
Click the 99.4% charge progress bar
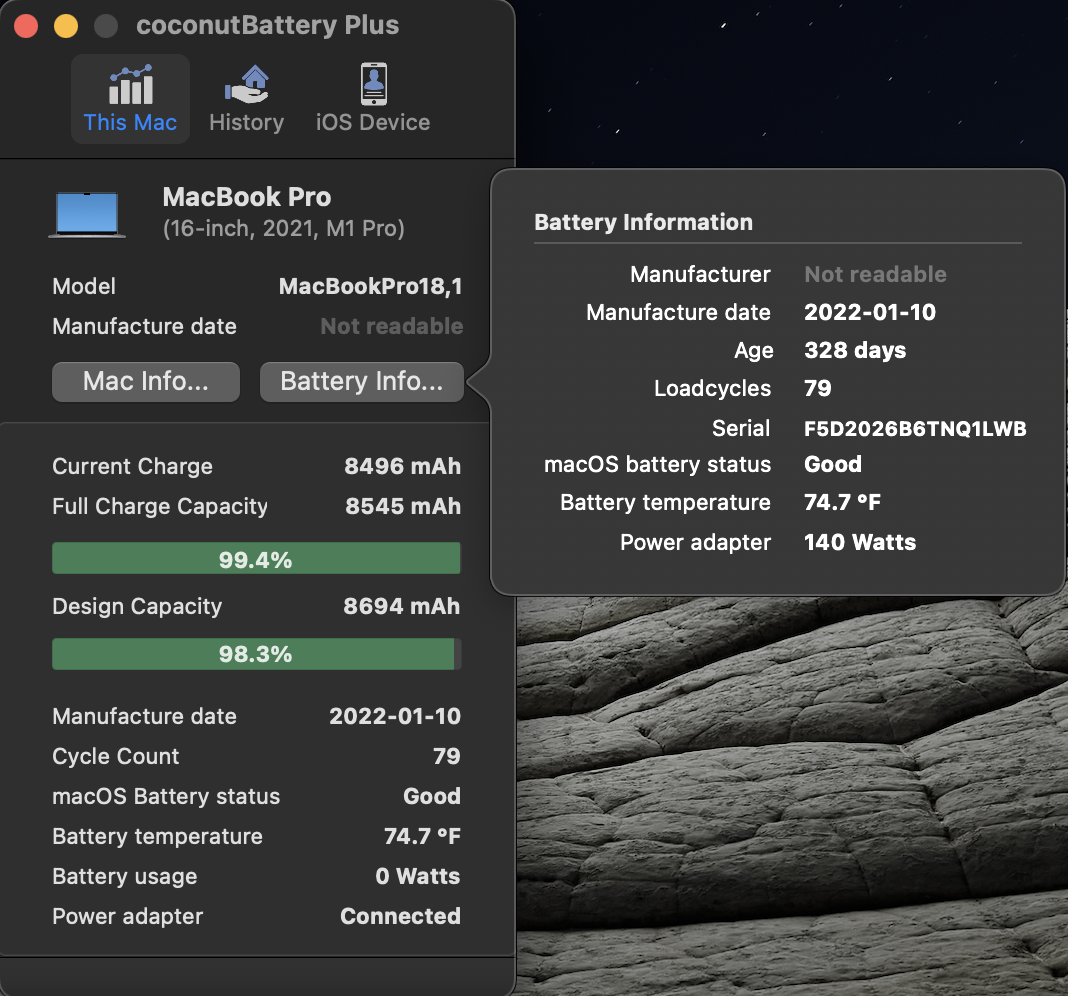click(256, 558)
